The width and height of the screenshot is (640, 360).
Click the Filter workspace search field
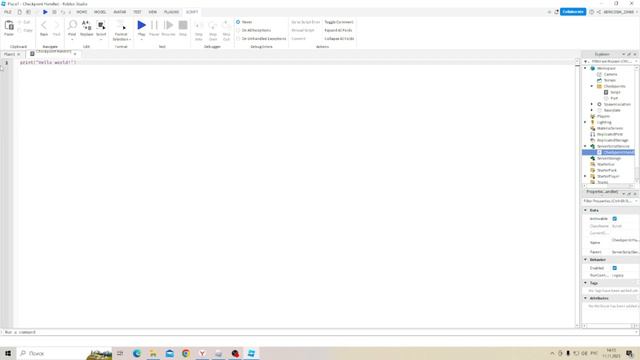[x=611, y=61]
